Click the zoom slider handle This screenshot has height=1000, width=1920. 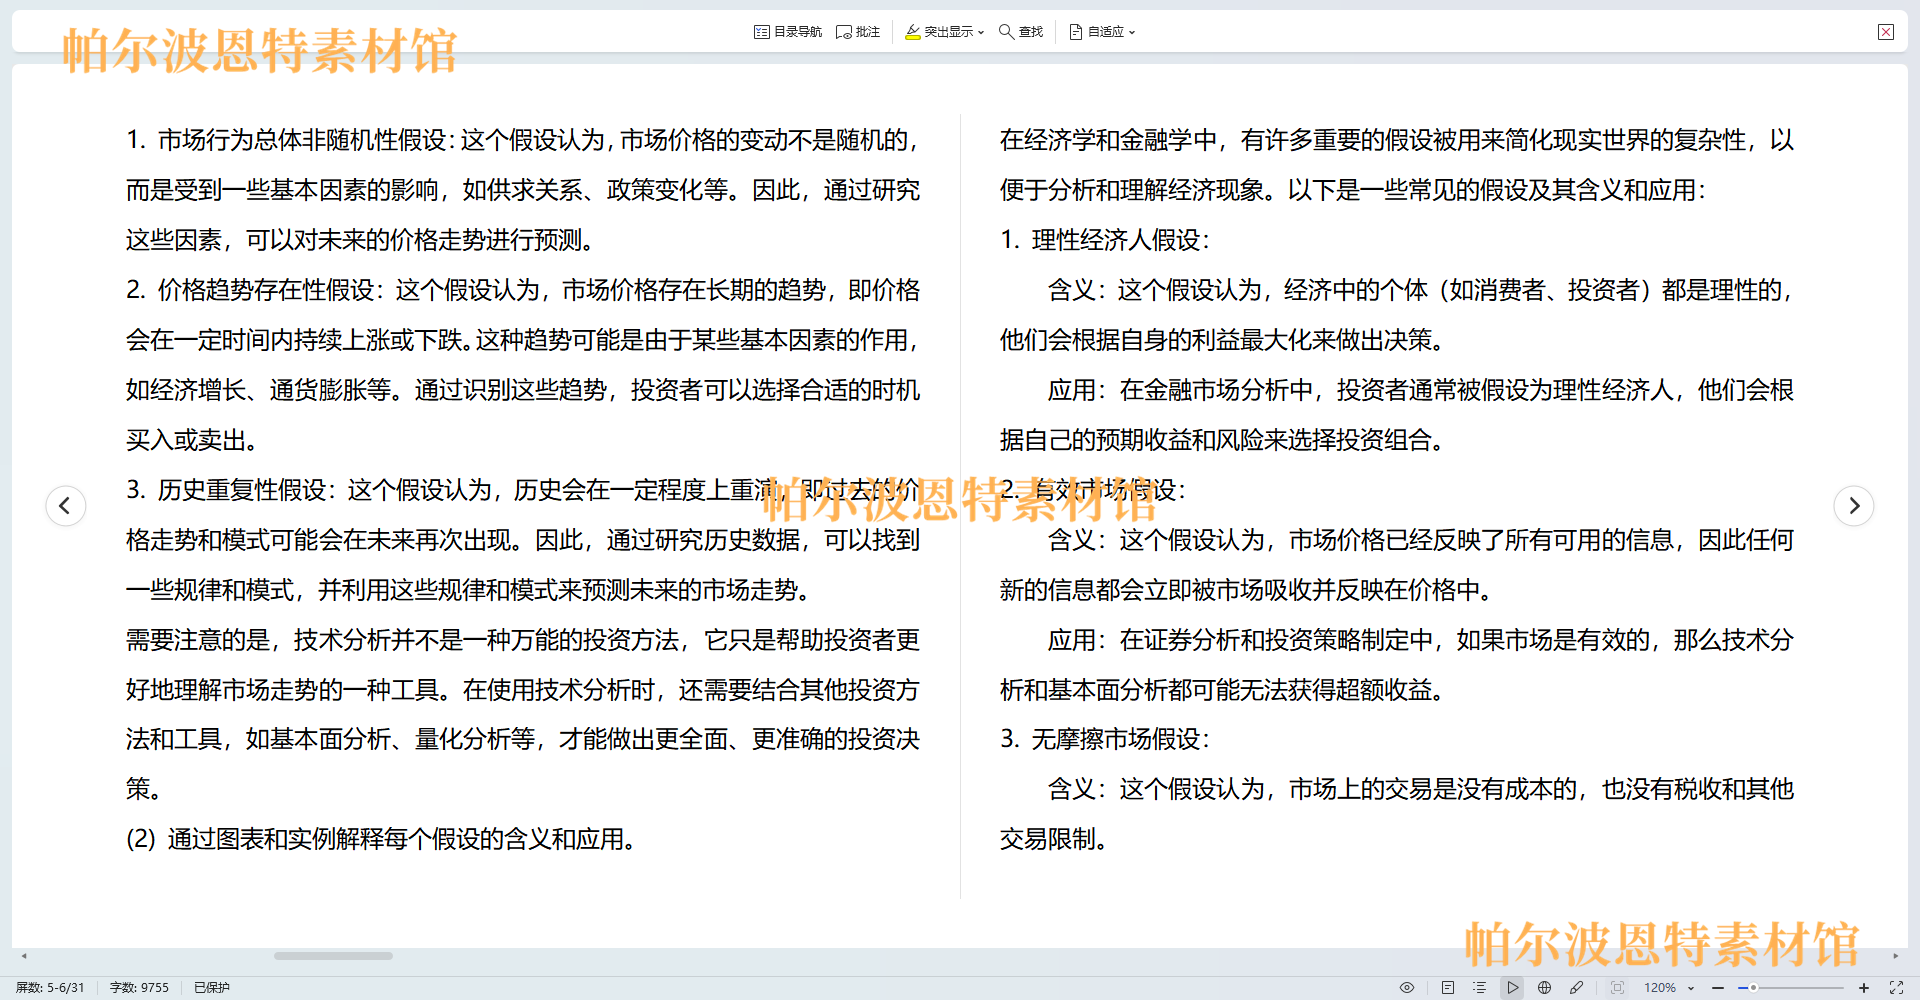[1753, 987]
